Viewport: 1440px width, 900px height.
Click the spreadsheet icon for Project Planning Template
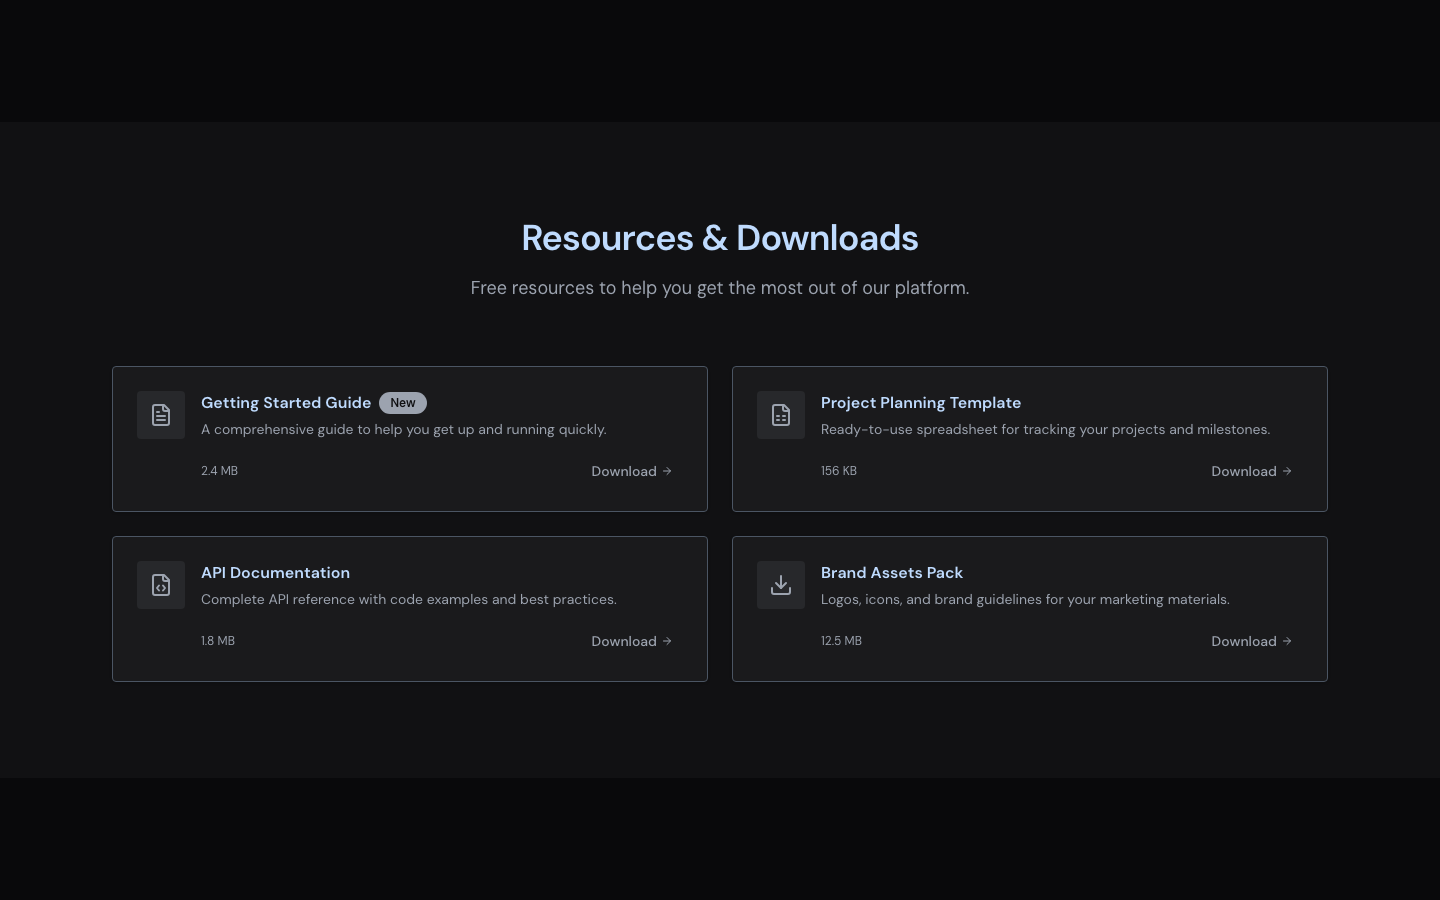pyautogui.click(x=781, y=415)
